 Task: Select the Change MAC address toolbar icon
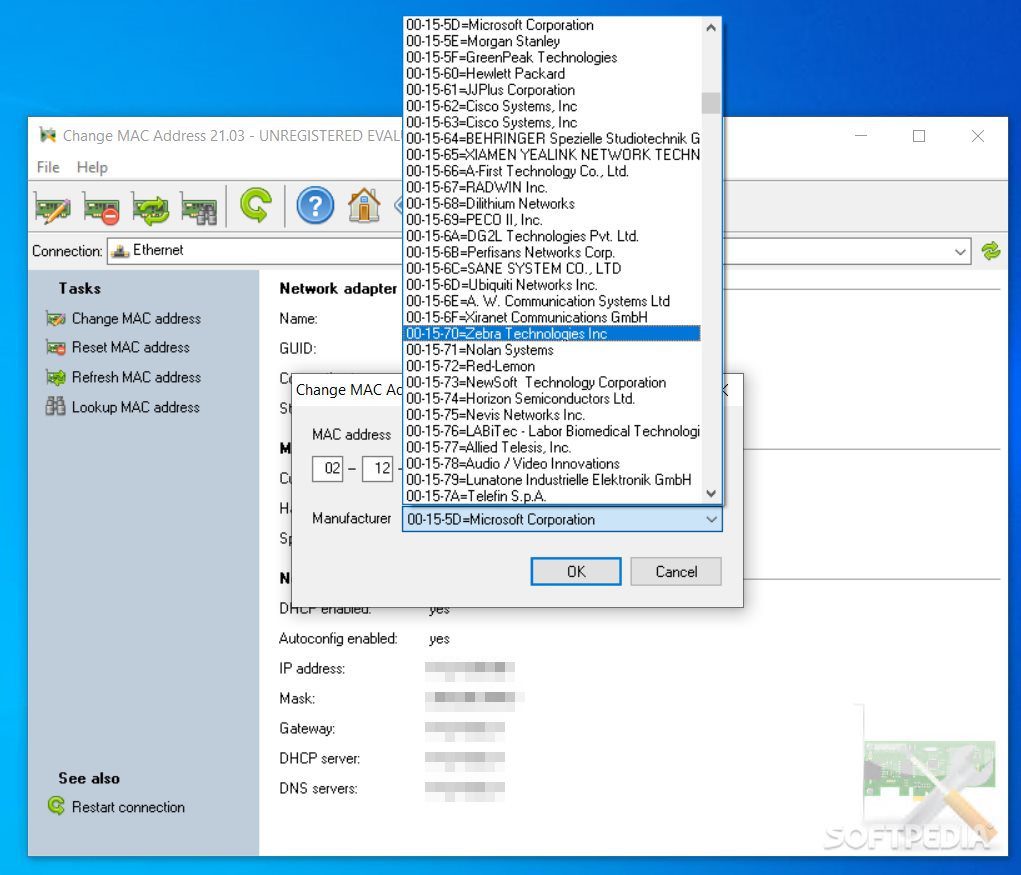(52, 205)
